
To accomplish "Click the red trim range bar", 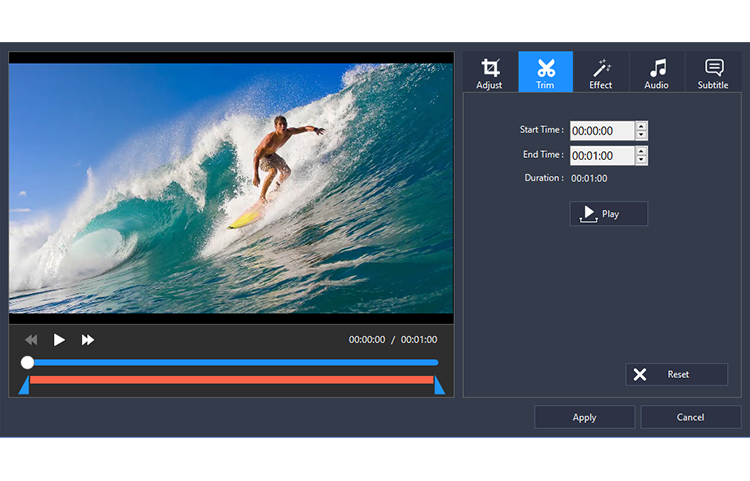I will 232,380.
